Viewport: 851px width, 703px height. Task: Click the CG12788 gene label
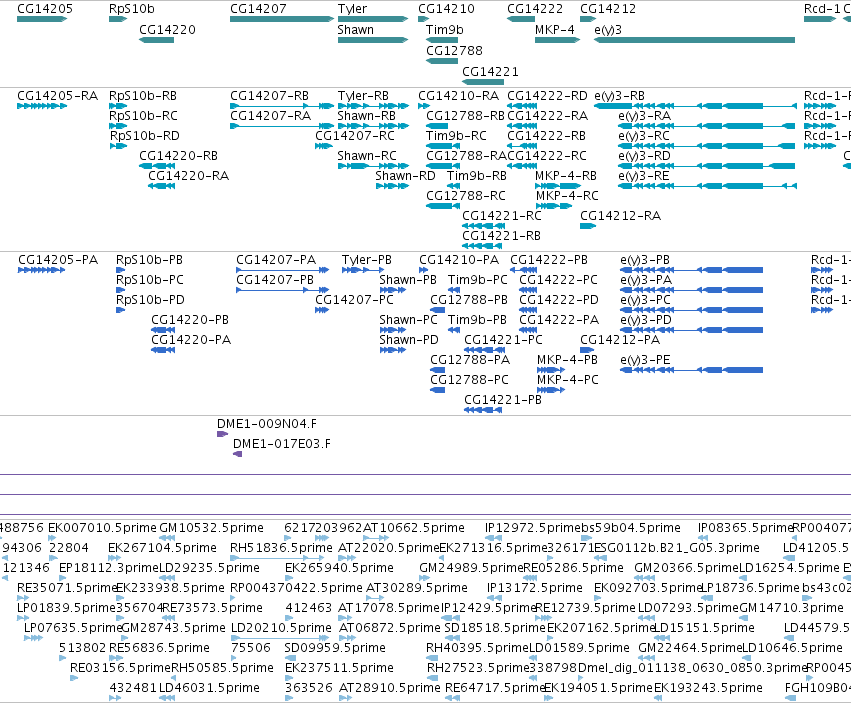[454, 50]
